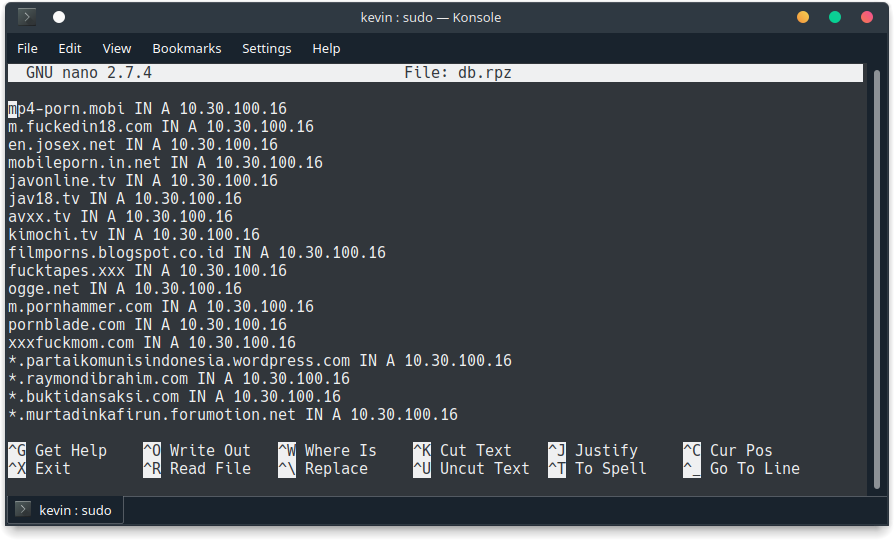Click the '^W Where Is' shortcut
Viewport: 894px width, 540px height.
coord(327,450)
